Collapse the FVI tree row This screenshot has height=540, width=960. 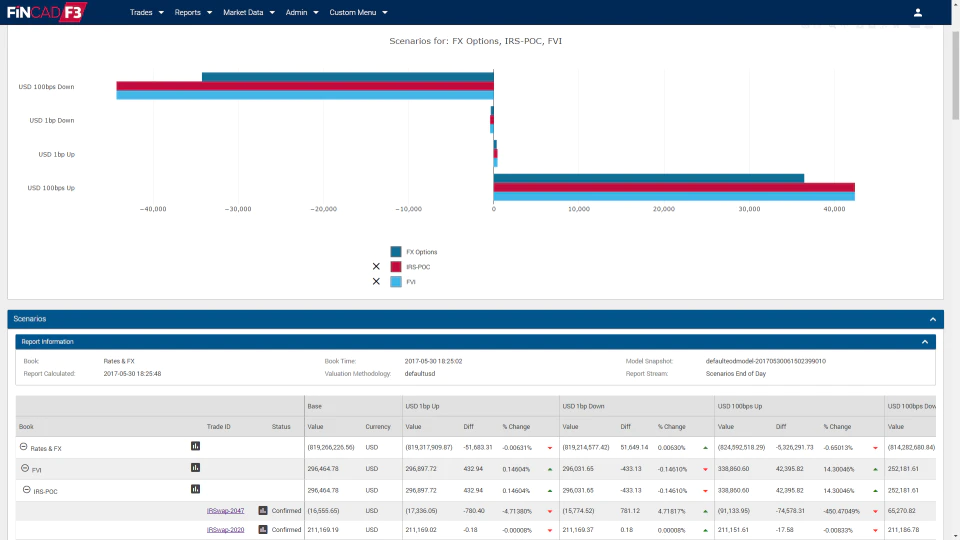[25, 468]
